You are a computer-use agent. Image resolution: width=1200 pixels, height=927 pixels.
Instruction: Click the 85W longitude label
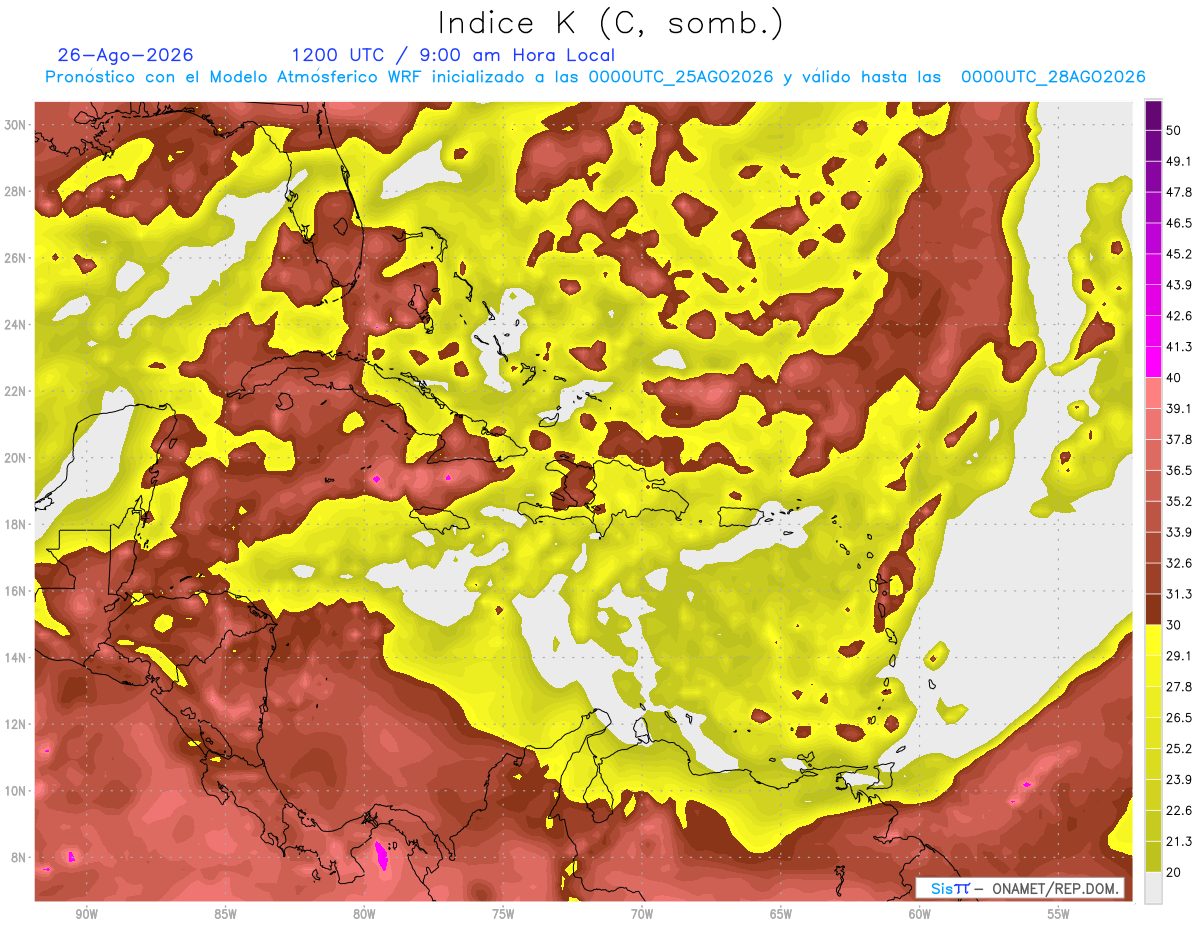(225, 914)
